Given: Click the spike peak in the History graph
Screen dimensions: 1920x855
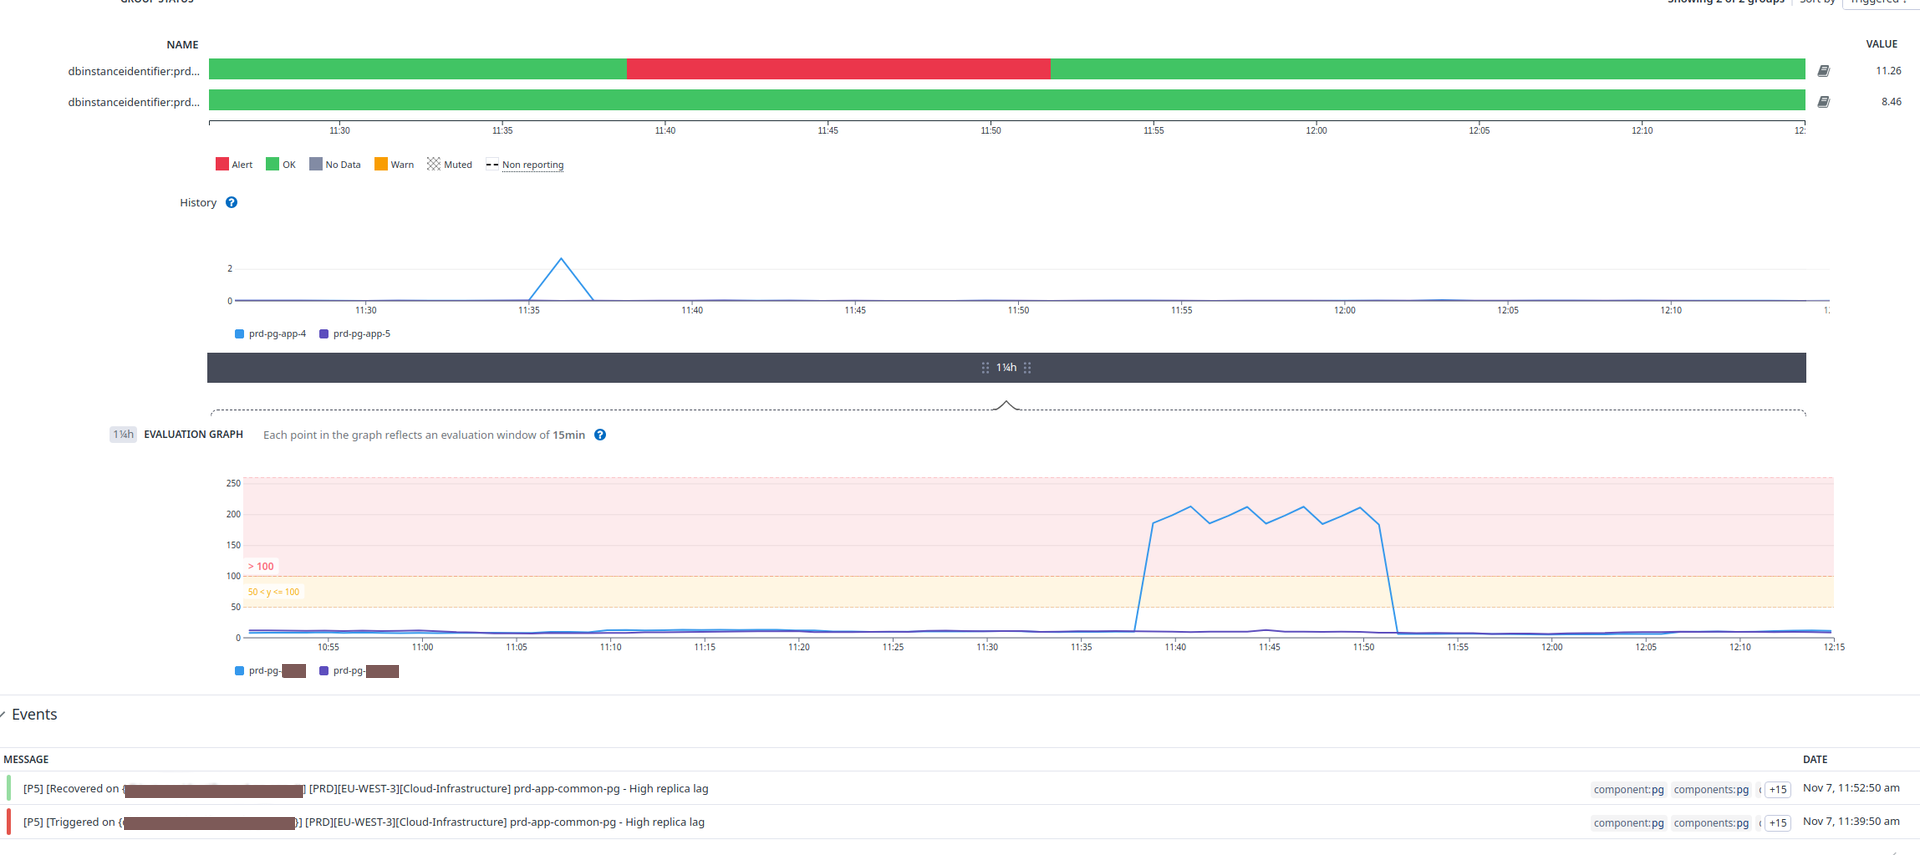Looking at the screenshot, I should 561,259.
